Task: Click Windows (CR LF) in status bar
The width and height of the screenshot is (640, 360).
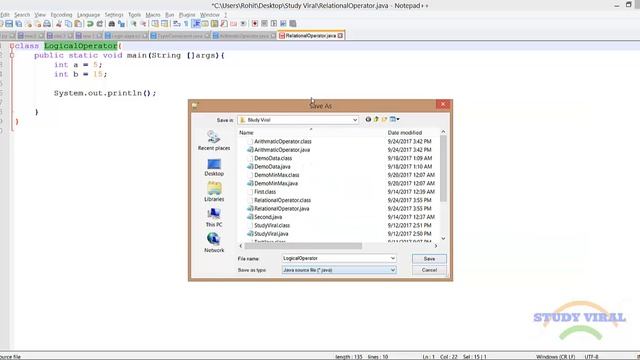Action: (x=555, y=357)
